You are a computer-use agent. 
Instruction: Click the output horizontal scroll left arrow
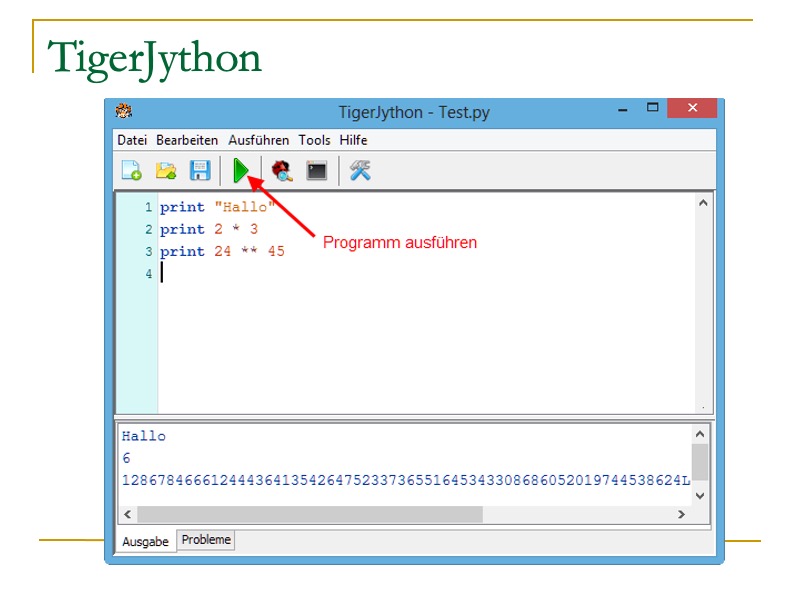(128, 514)
